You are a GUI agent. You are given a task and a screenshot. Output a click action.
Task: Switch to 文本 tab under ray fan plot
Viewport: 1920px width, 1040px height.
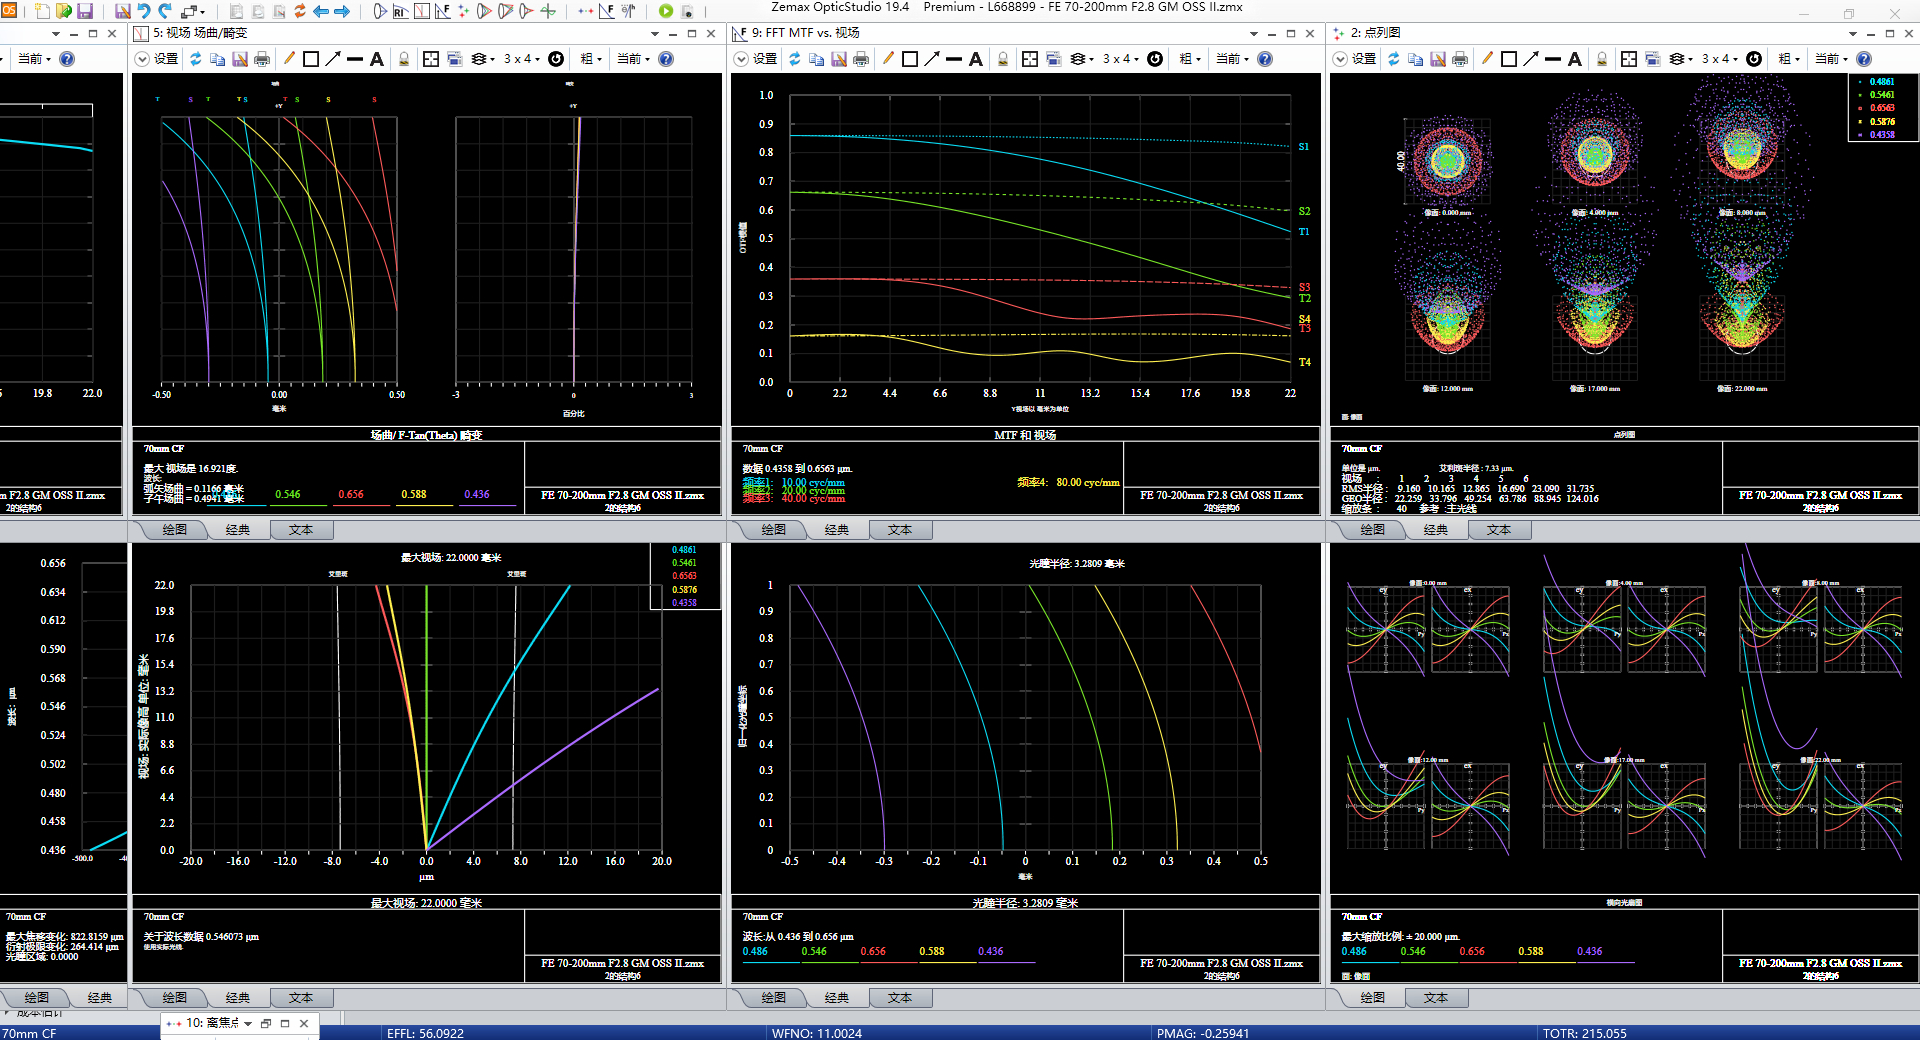tap(1436, 998)
